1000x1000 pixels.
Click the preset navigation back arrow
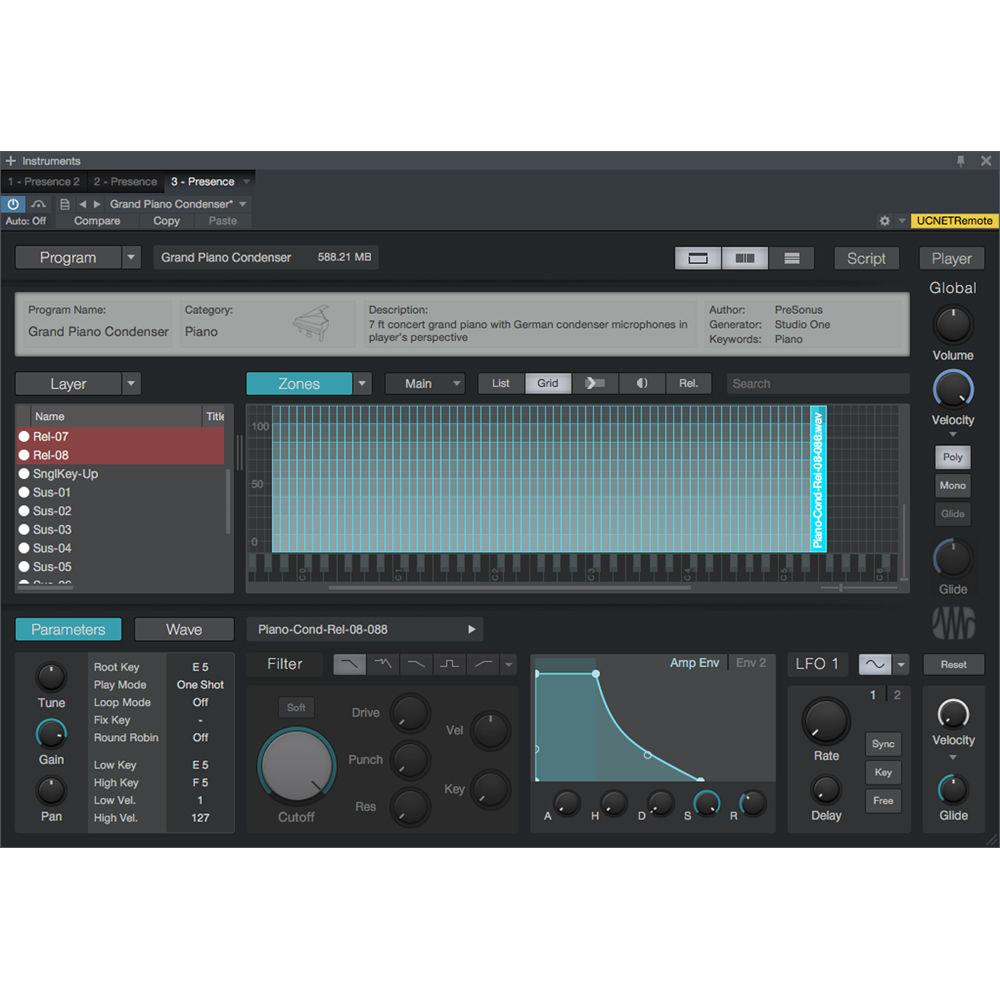point(85,203)
